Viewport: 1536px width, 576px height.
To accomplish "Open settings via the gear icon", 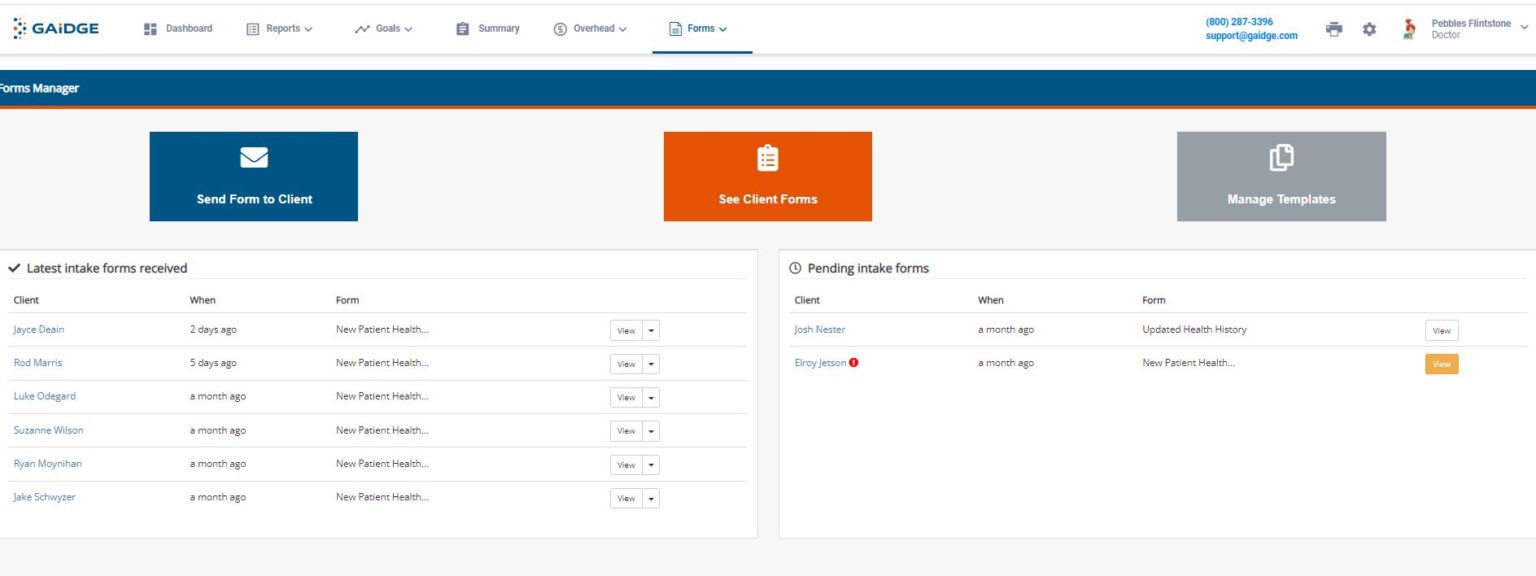I will click(1369, 29).
